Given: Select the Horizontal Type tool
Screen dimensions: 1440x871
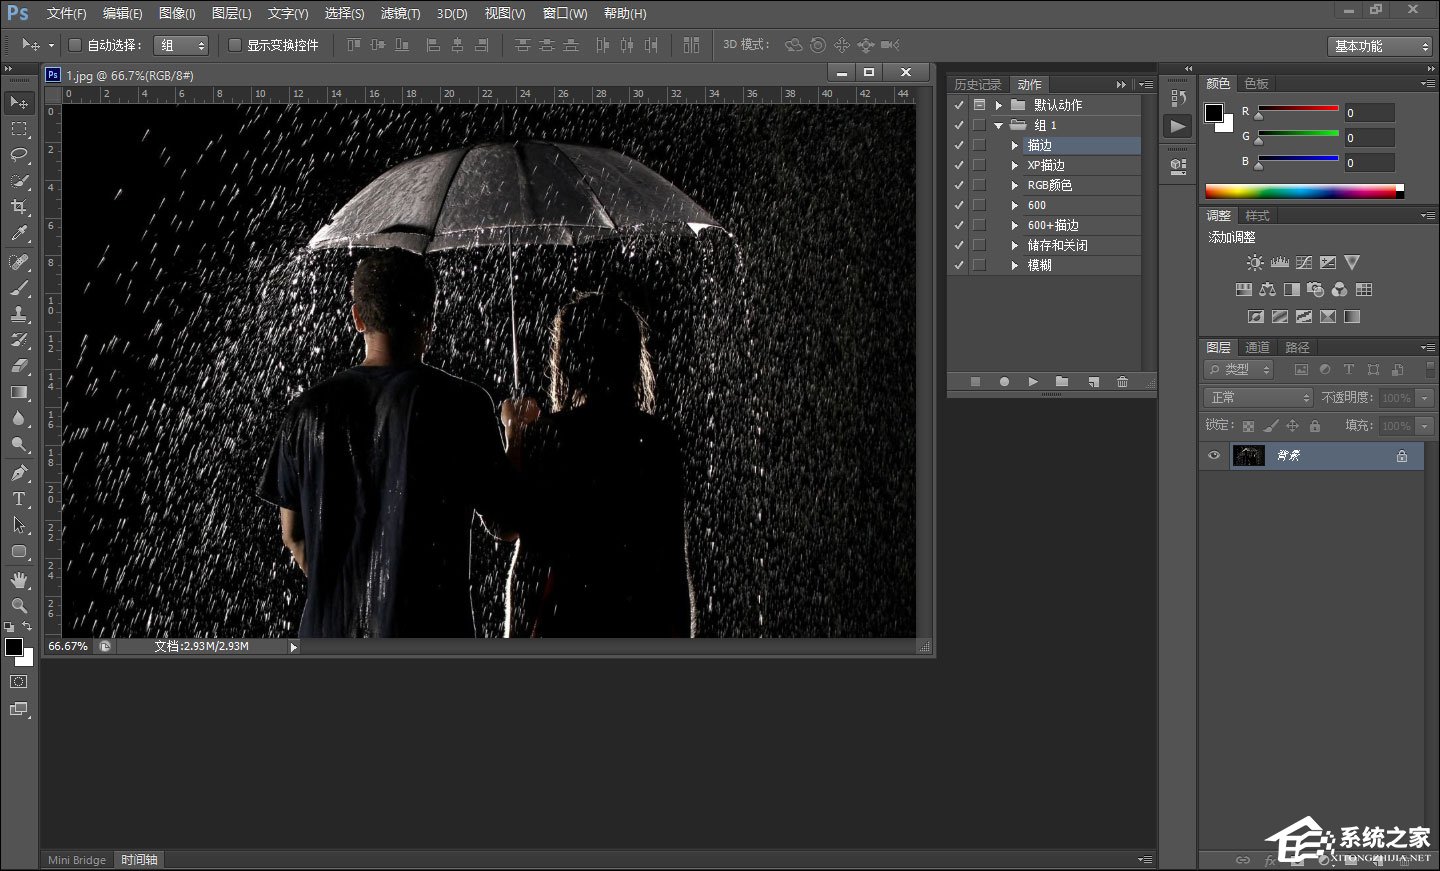Looking at the screenshot, I should tap(19, 499).
